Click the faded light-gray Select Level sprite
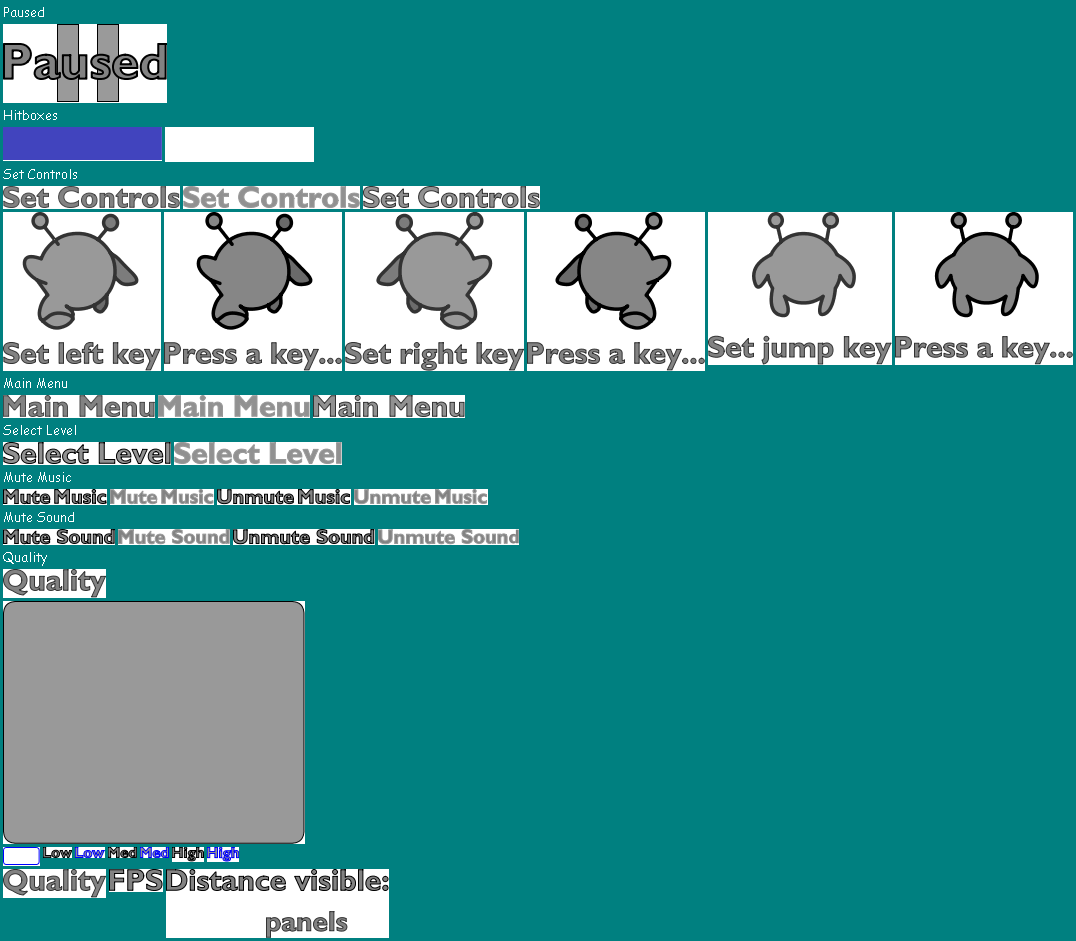Image resolution: width=1076 pixels, height=941 pixels. point(257,454)
